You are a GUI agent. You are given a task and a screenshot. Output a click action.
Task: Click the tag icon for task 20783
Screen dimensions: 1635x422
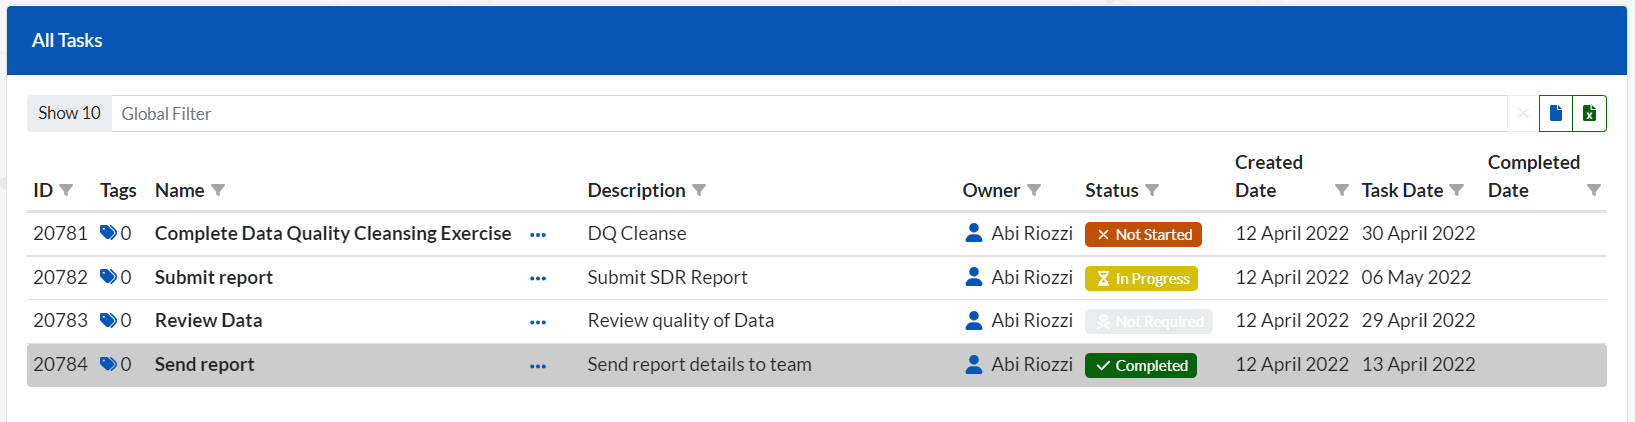[x=108, y=320]
